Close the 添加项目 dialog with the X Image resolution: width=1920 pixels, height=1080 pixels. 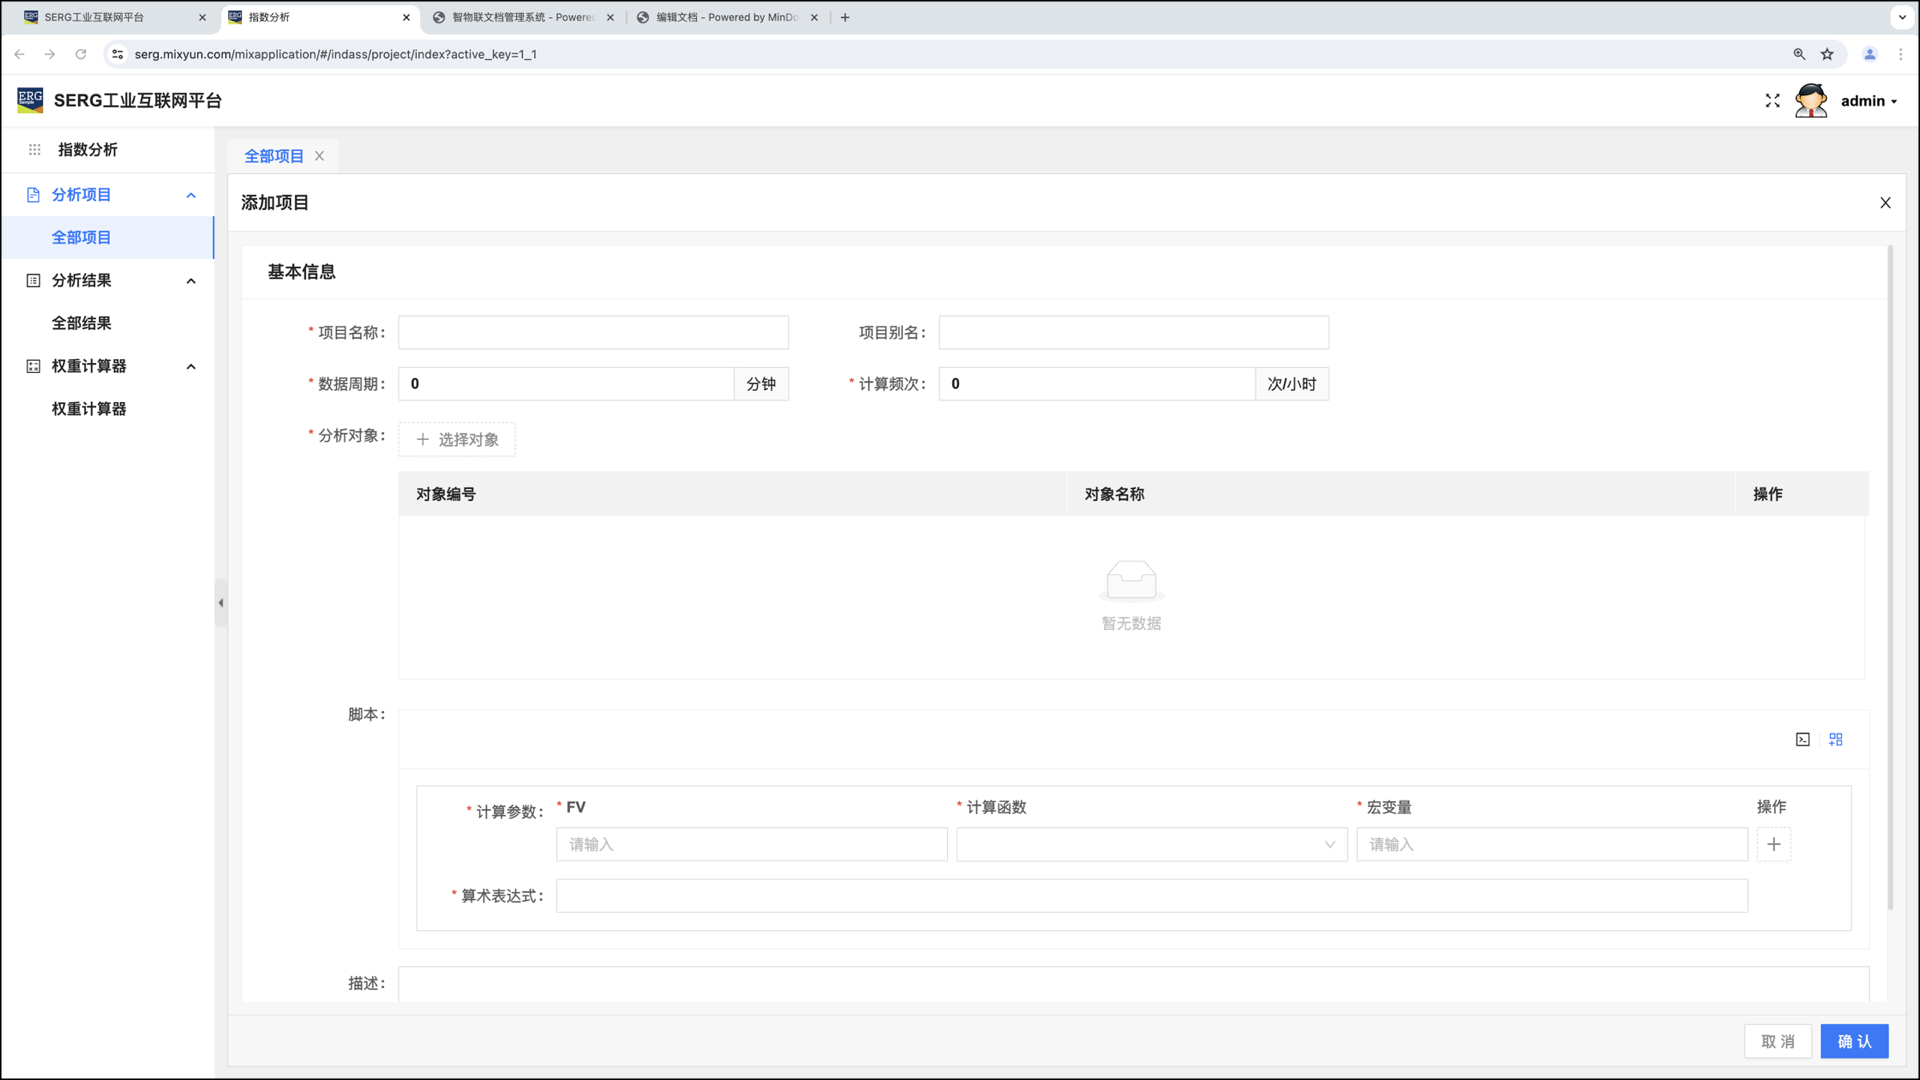1885,203
